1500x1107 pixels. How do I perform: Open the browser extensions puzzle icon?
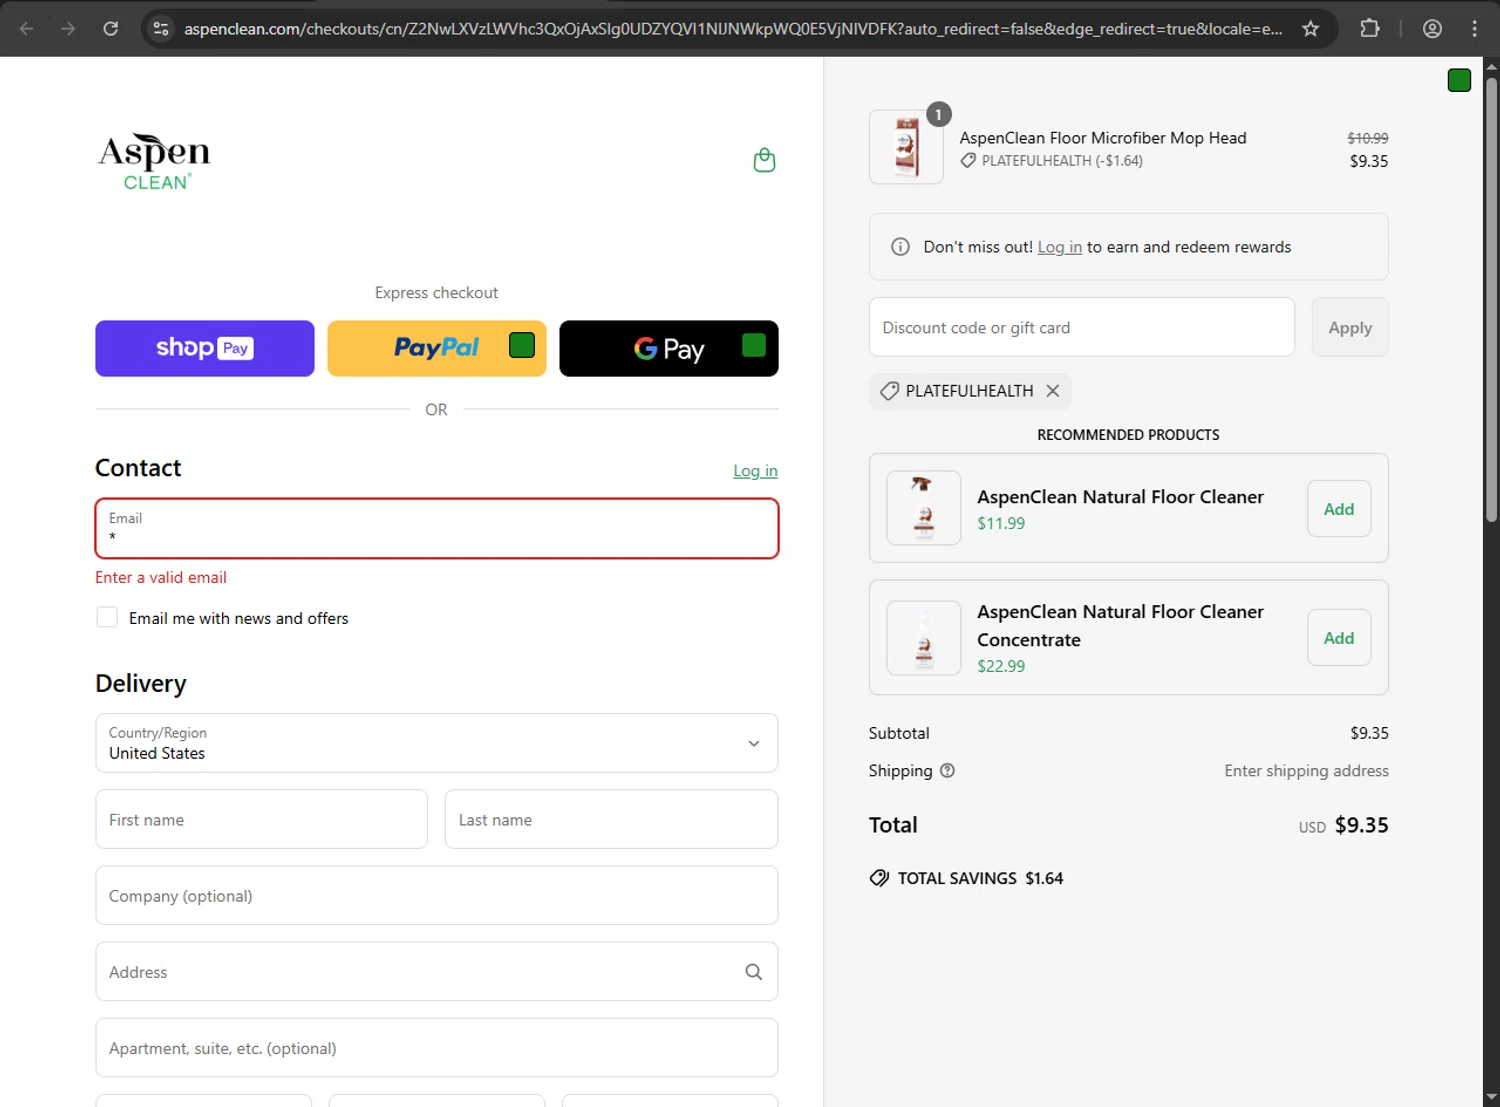coord(1370,29)
